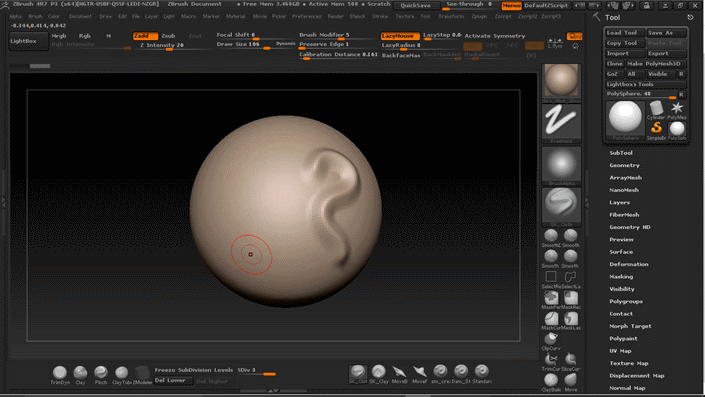Screen dimensions: 705x397
Task: Open the Transform menu
Action: click(451, 16)
